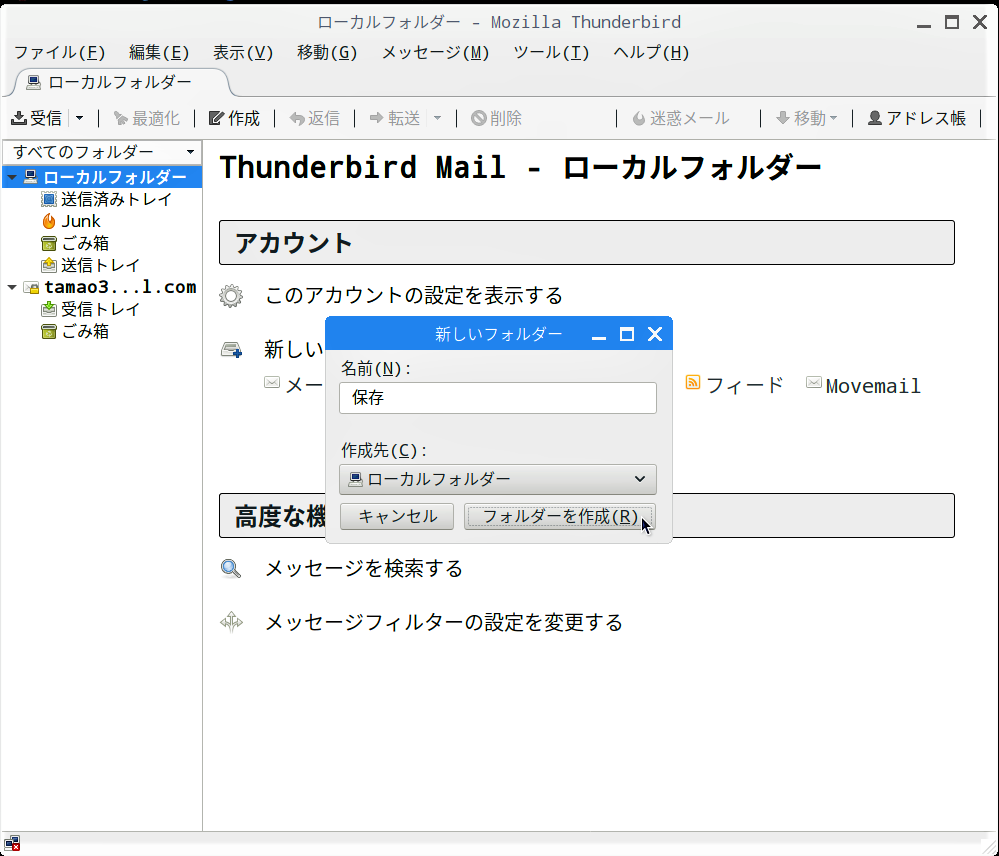Open the Get Mail dropdown arrow

(x=80, y=118)
